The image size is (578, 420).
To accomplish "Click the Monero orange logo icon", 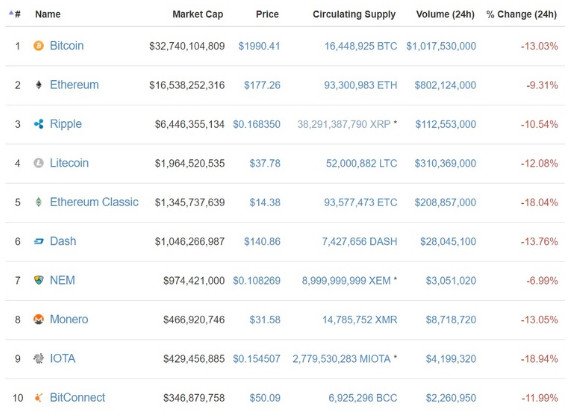I will tap(38, 319).
